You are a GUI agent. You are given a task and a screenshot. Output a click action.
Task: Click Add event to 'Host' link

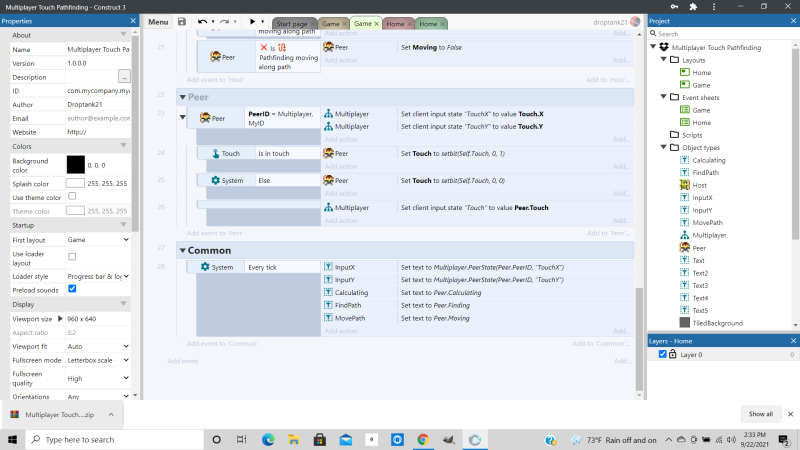[215, 80]
